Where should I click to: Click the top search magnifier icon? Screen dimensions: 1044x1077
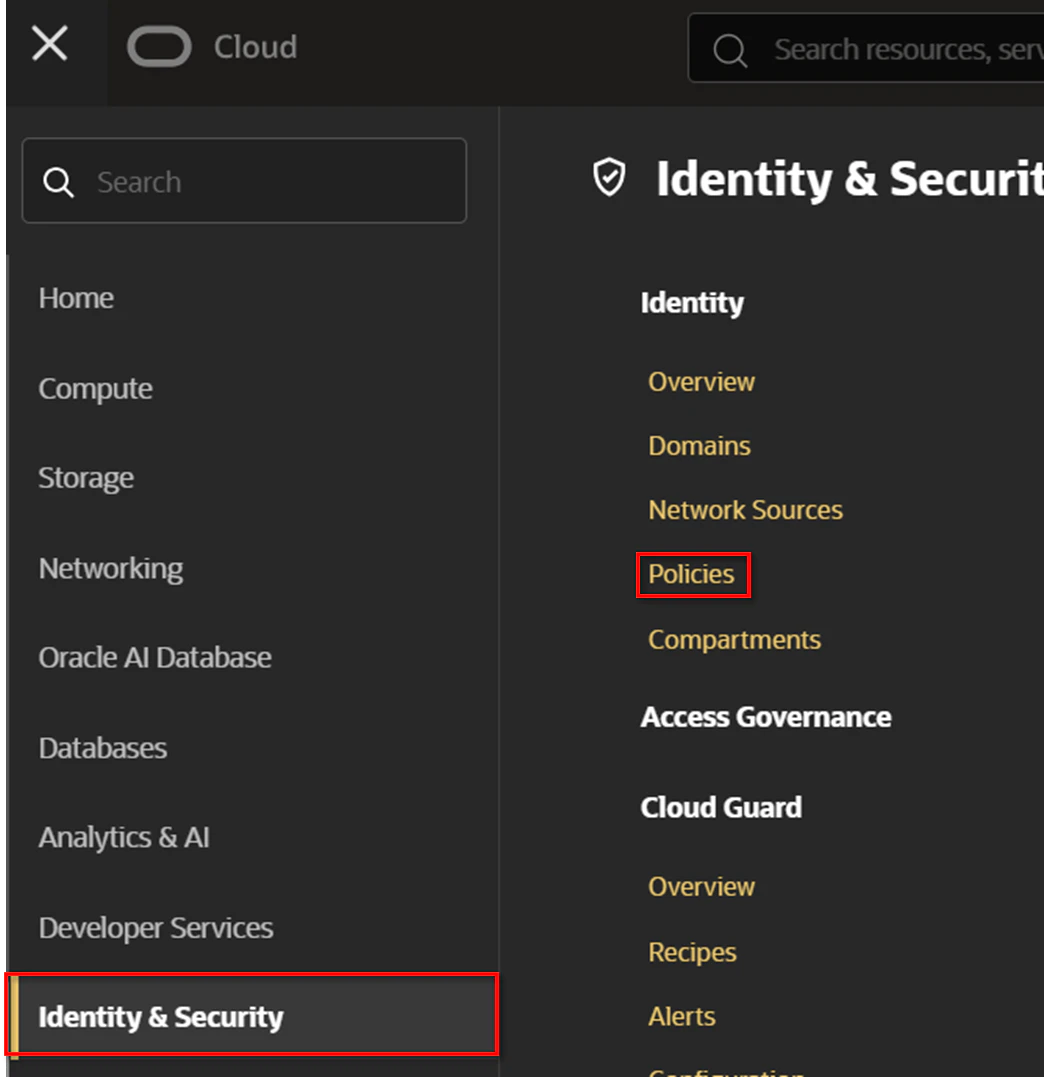(729, 50)
